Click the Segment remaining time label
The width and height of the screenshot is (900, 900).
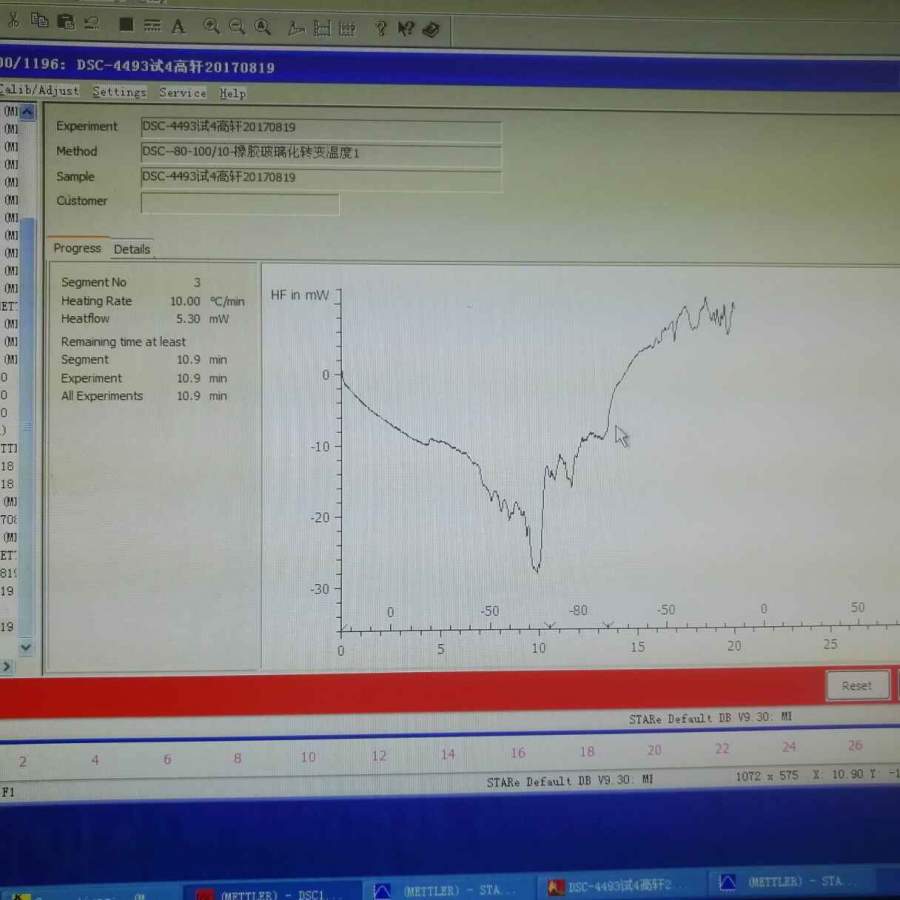(85, 359)
